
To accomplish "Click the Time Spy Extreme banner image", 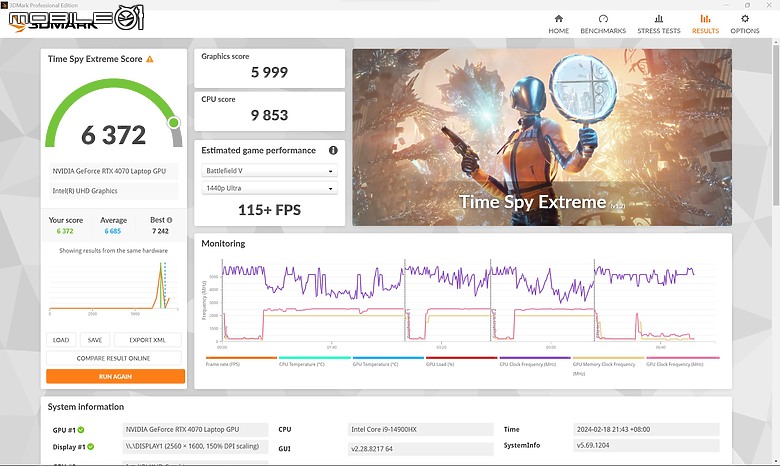I will [x=542, y=137].
